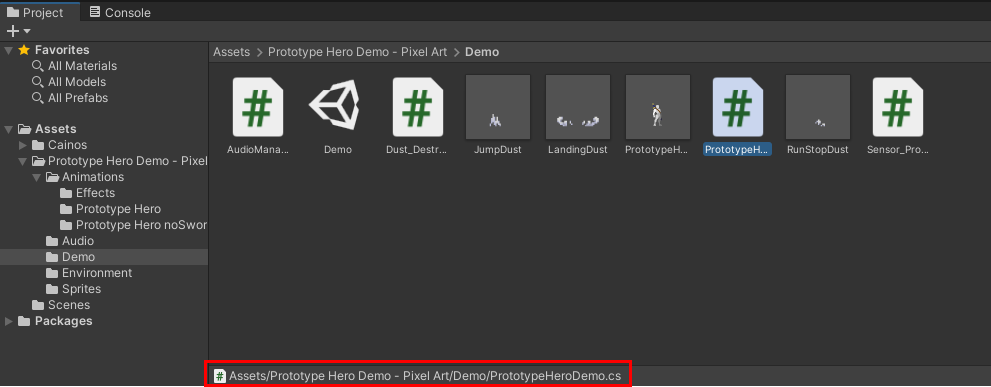Select All Materials saved search
Viewport: 991px width, 387px height.
(82, 66)
